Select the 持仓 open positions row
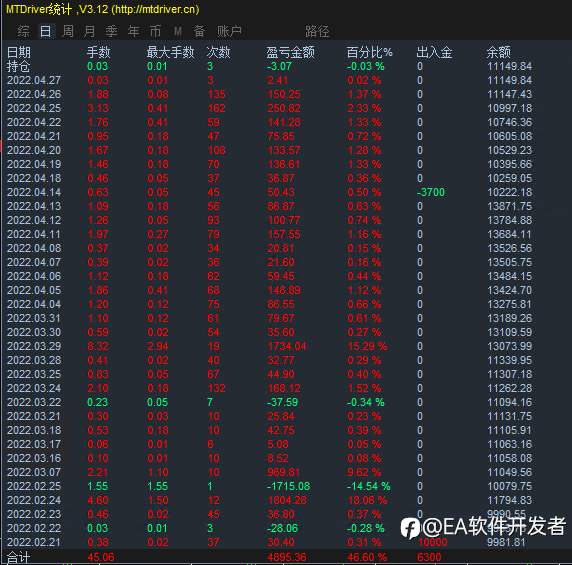The height and width of the screenshot is (565, 572). click(x=269, y=66)
